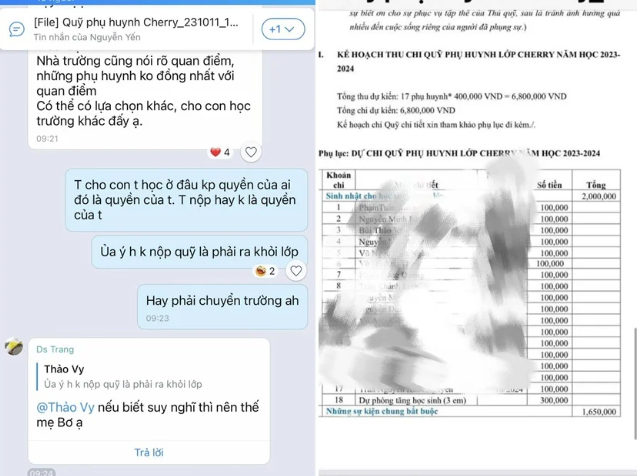View the 4 red heart reactions
Viewport: 638px width, 476px height.
click(x=220, y=152)
